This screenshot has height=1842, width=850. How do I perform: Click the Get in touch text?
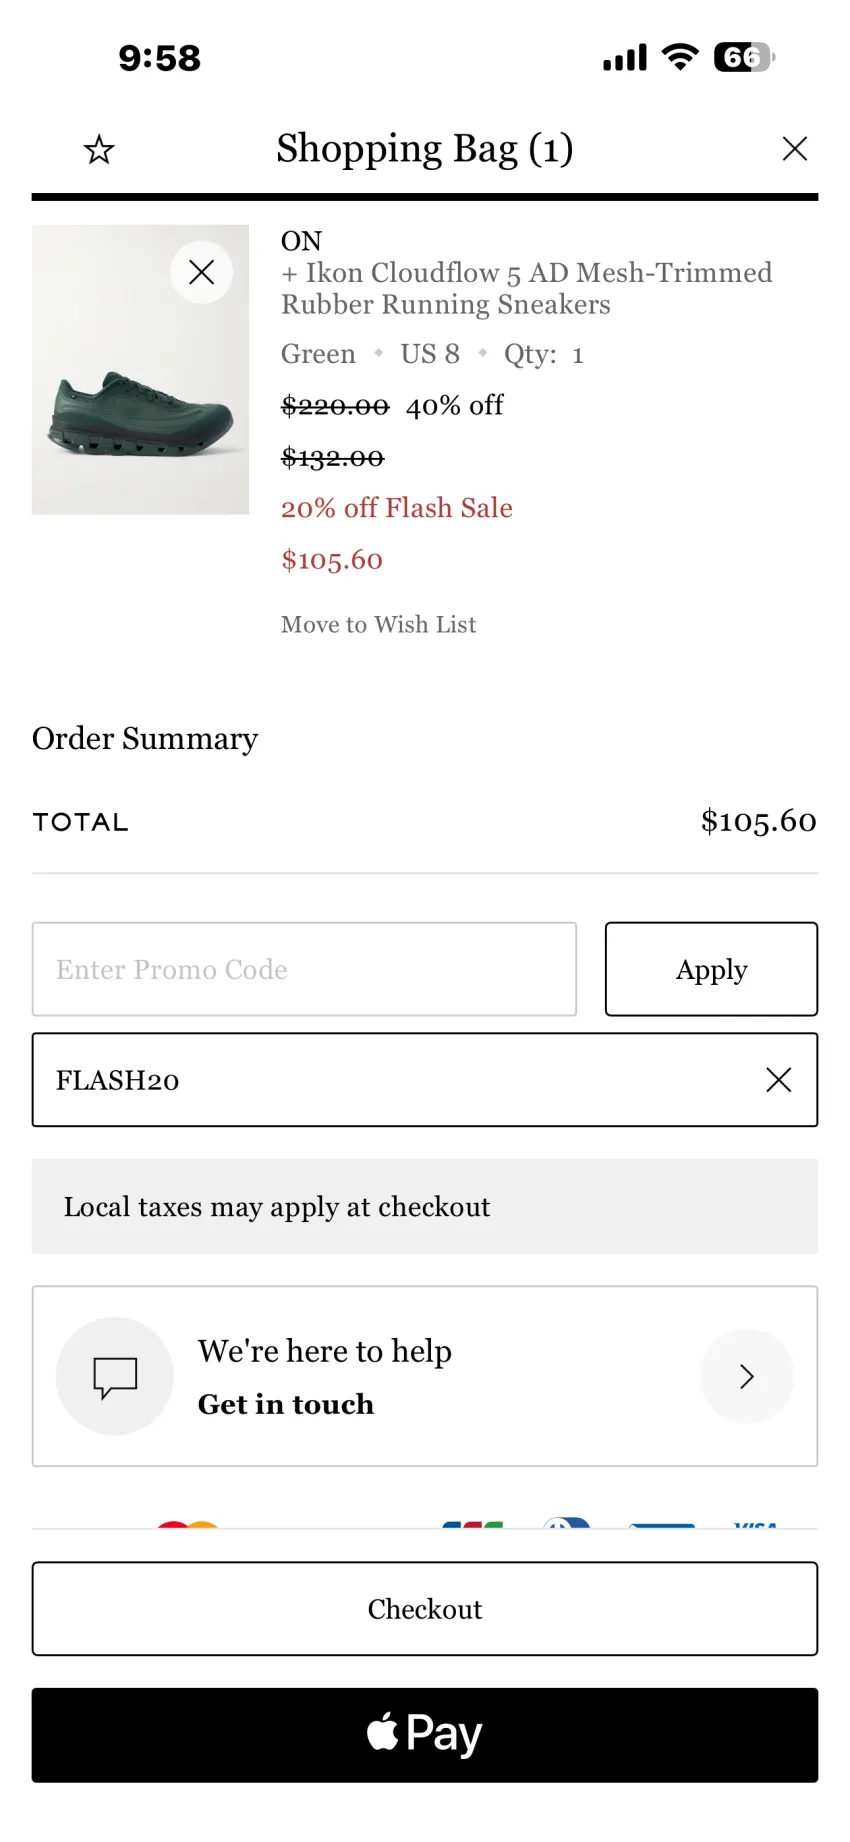[x=286, y=1404]
